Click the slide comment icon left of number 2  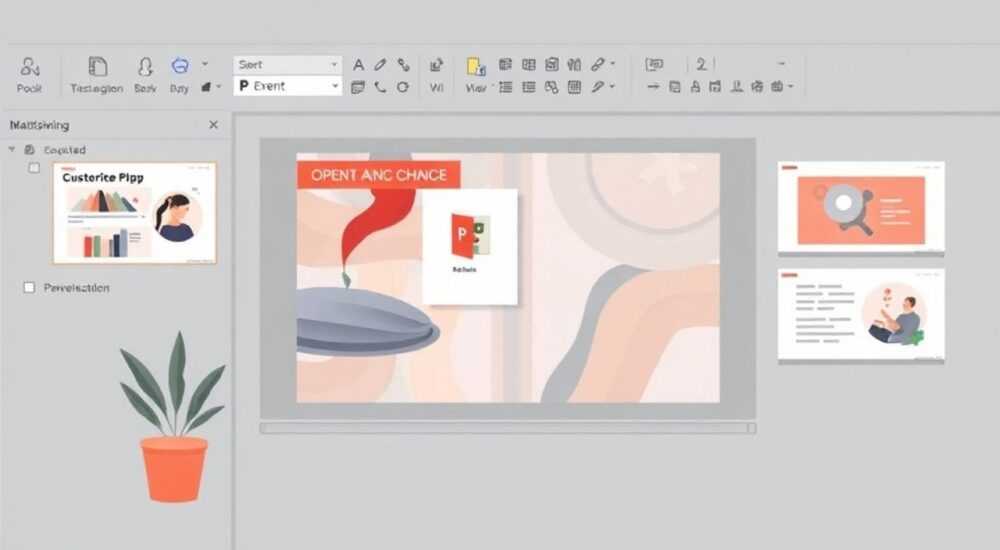(x=654, y=64)
